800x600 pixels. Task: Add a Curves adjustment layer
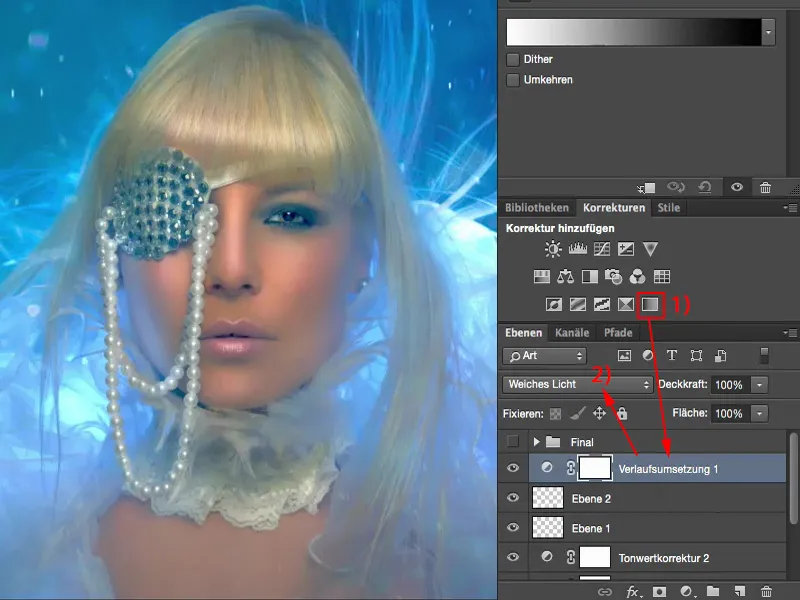[x=602, y=249]
